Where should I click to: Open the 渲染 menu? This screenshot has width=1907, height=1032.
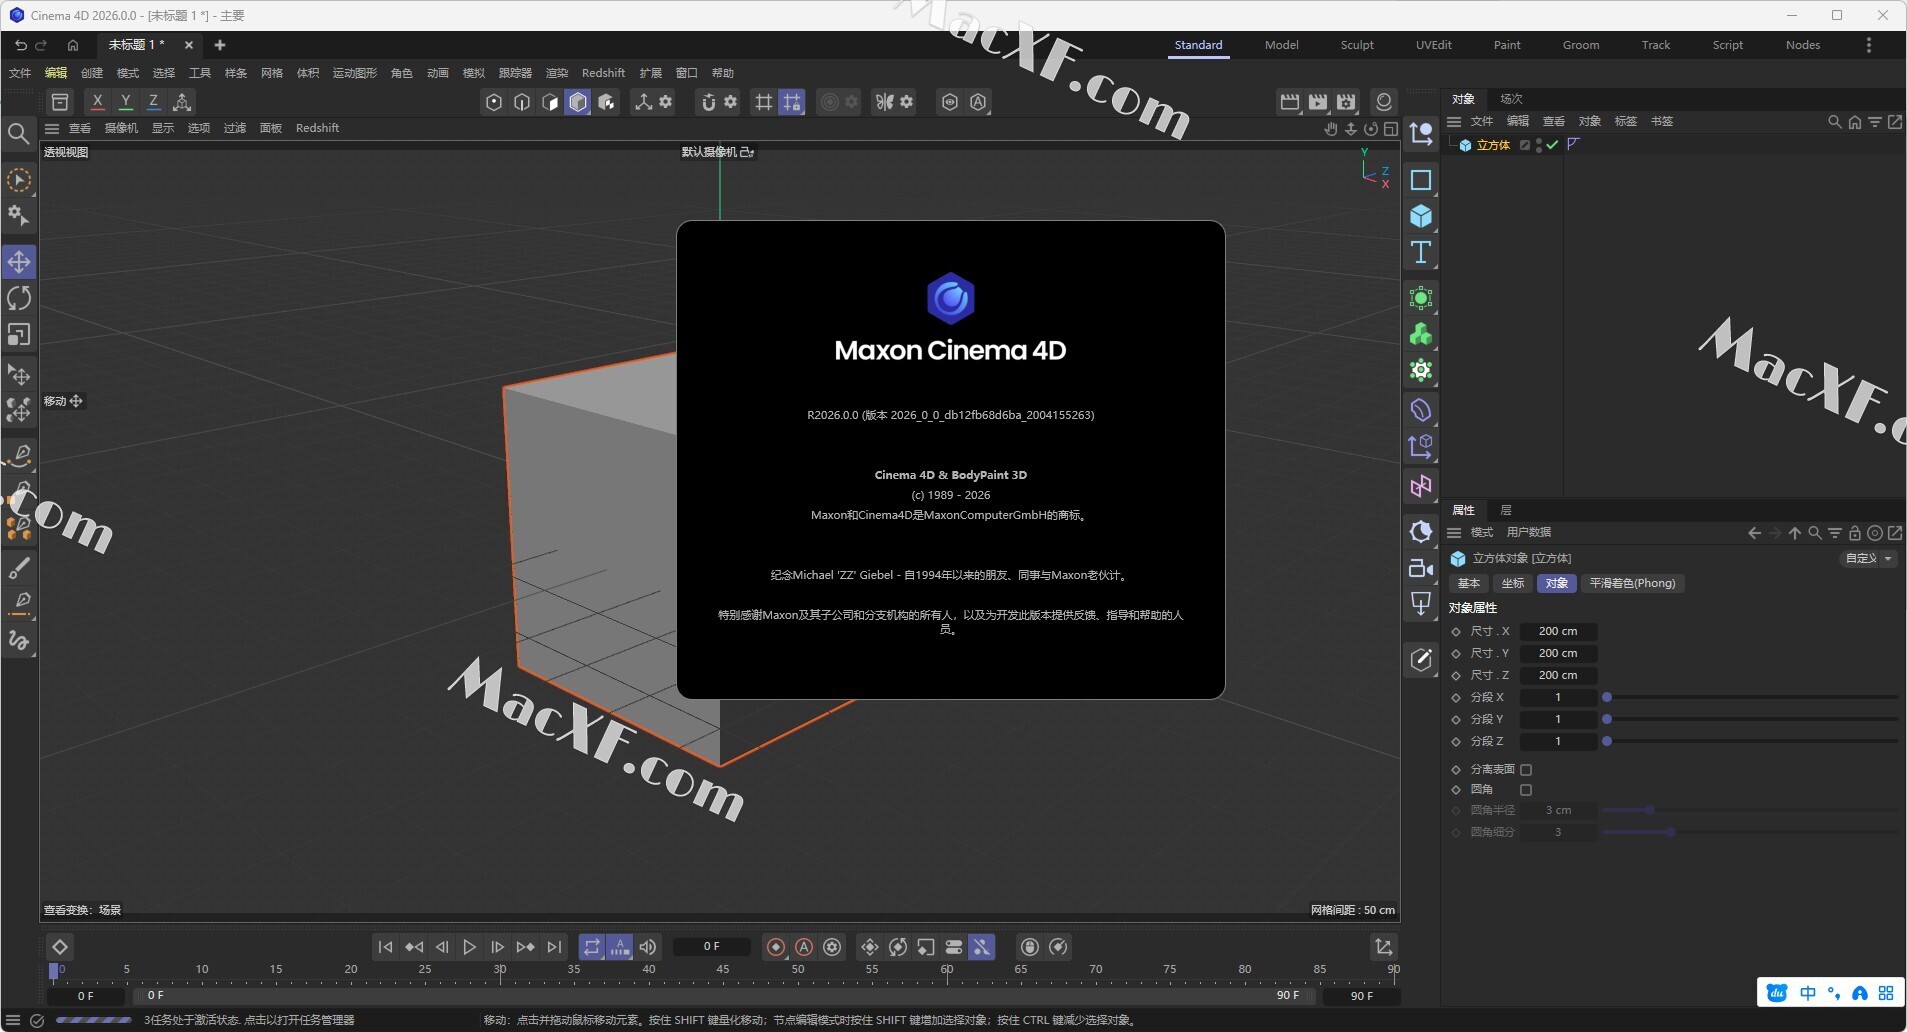point(557,73)
